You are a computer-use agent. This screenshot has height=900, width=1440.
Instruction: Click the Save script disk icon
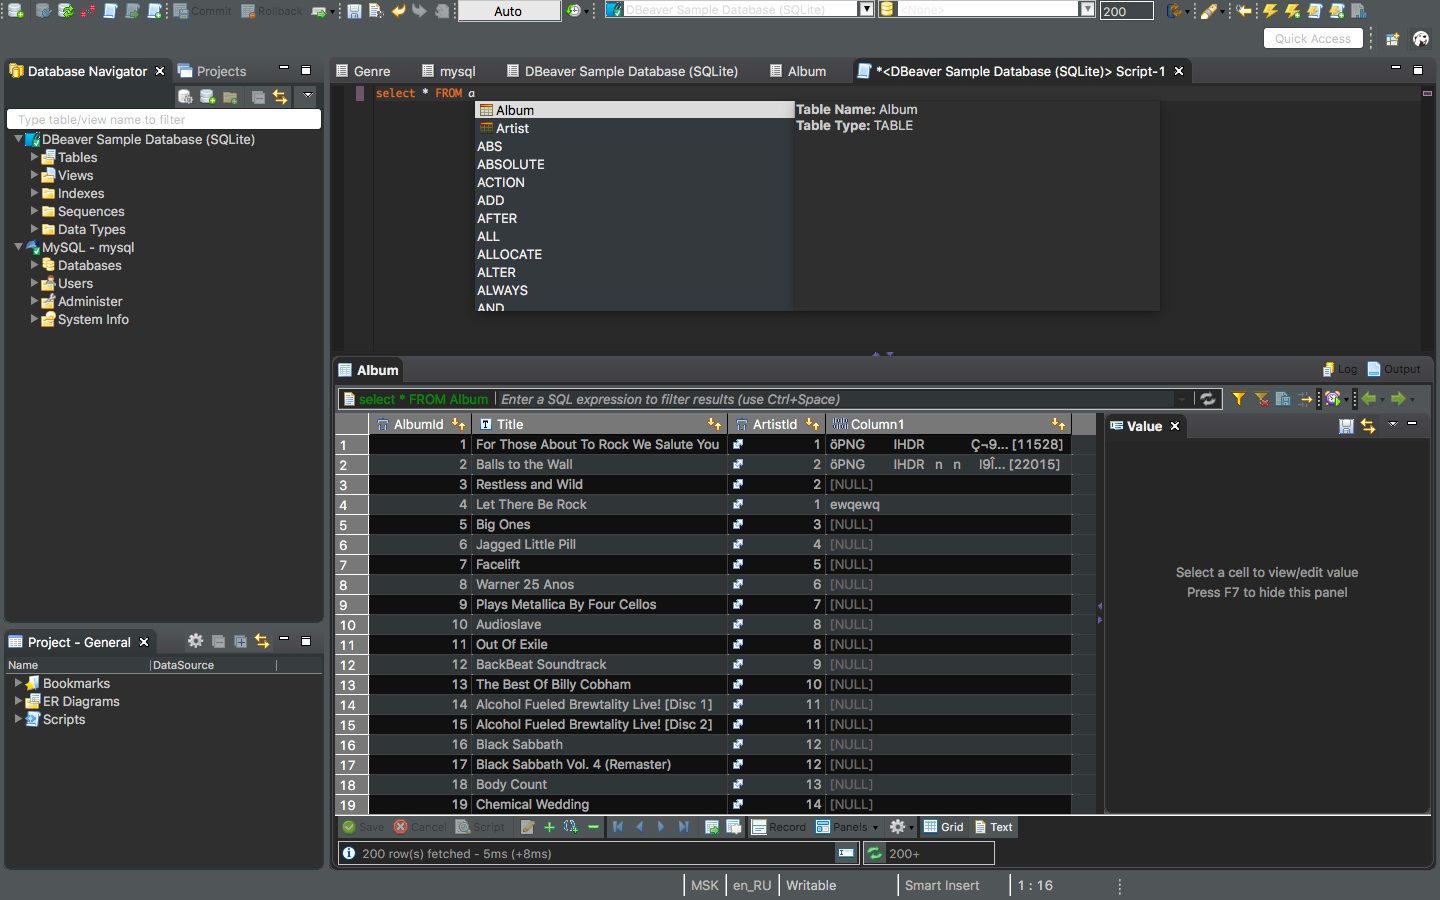[354, 11]
